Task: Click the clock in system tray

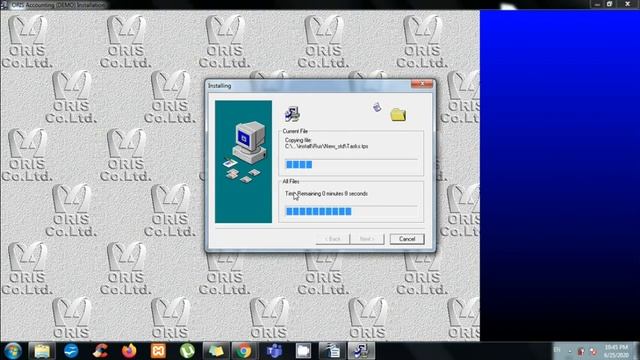Action: 616,351
